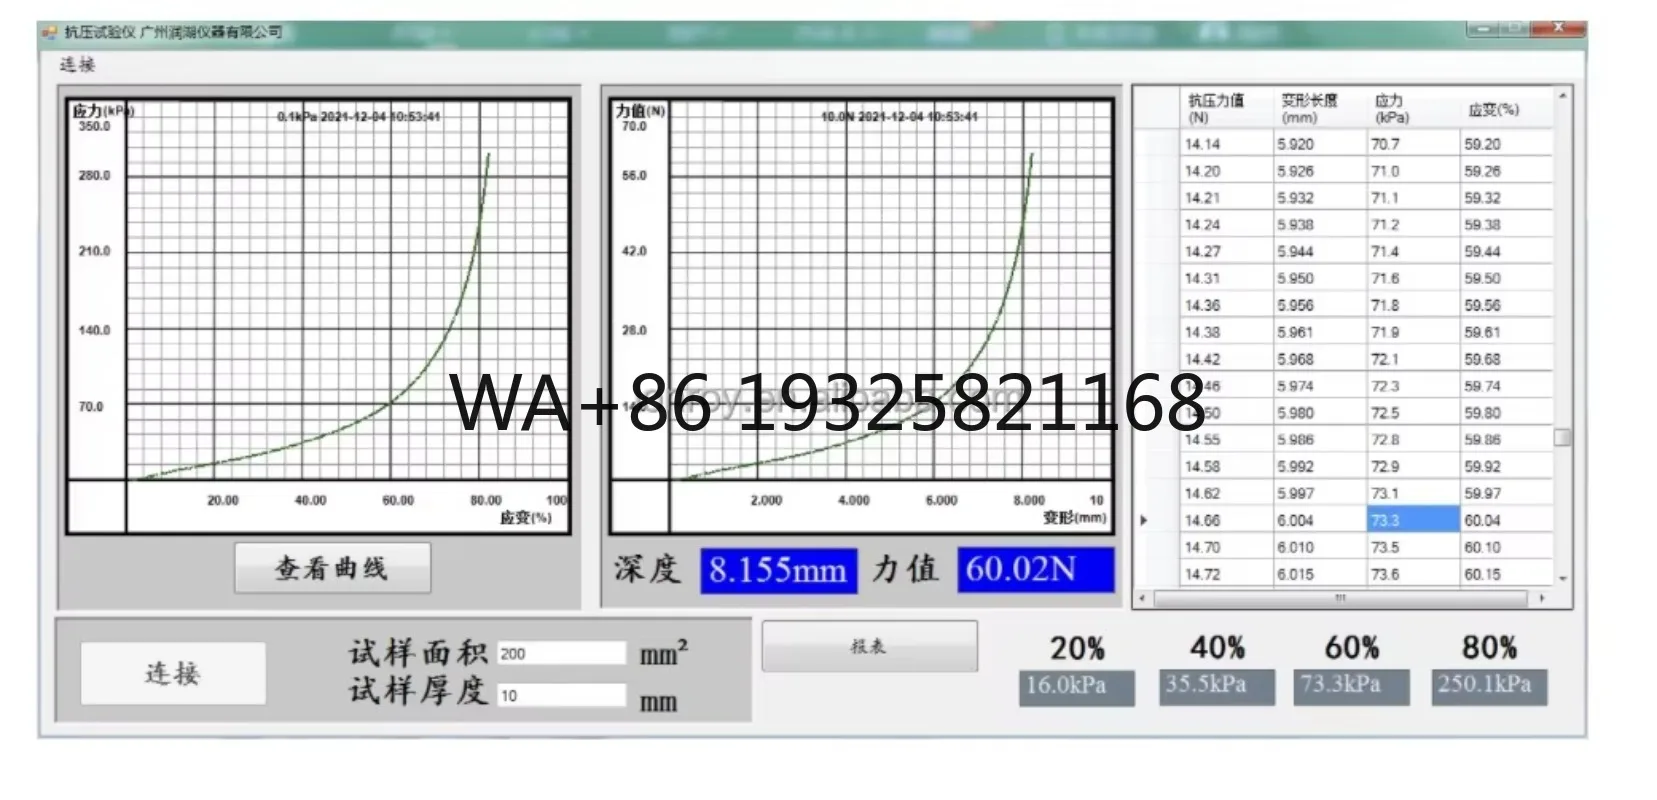Select the 14.27 force cell

(1226, 252)
